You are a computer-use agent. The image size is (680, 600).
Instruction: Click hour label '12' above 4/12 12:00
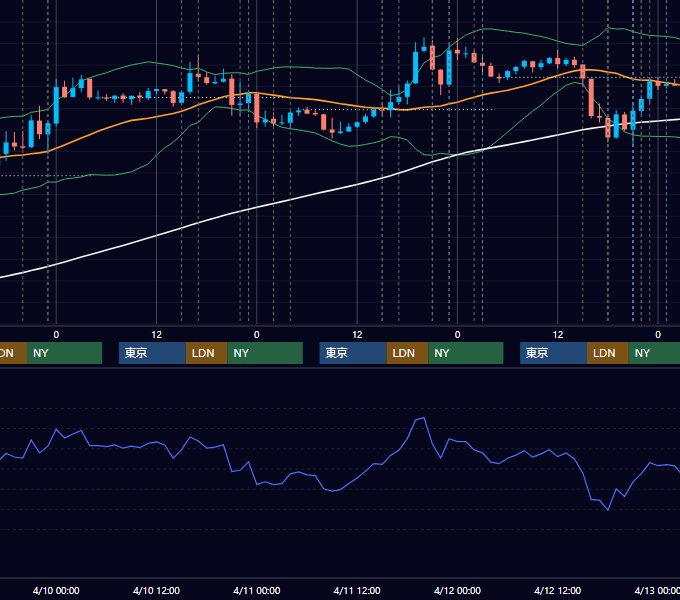pos(558,335)
